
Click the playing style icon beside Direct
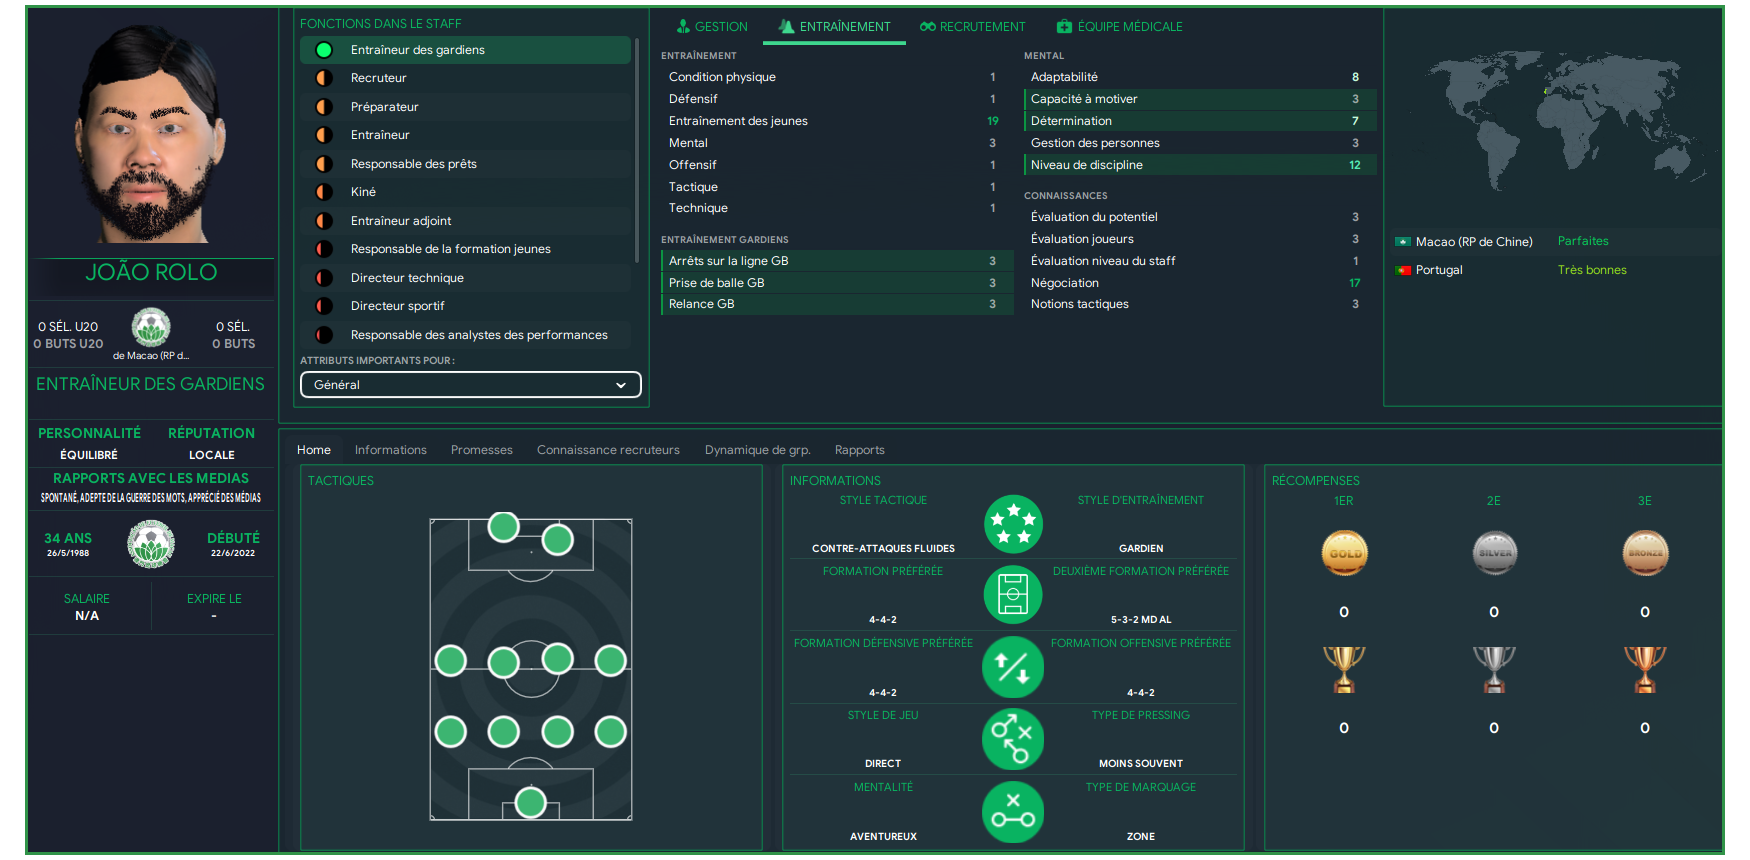[1013, 739]
